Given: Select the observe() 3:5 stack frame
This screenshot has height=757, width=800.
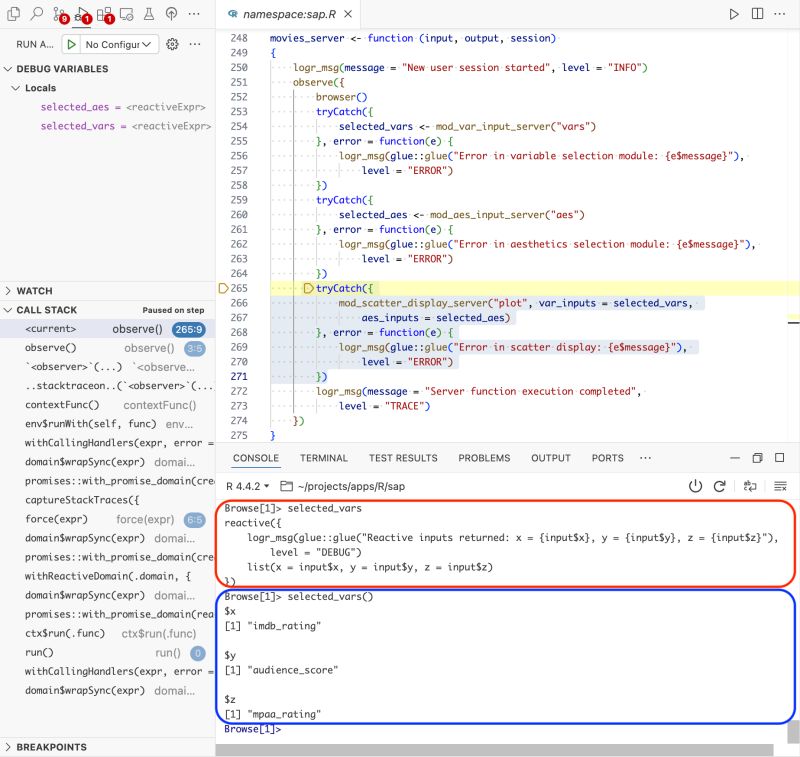Looking at the screenshot, I should click(x=108, y=348).
